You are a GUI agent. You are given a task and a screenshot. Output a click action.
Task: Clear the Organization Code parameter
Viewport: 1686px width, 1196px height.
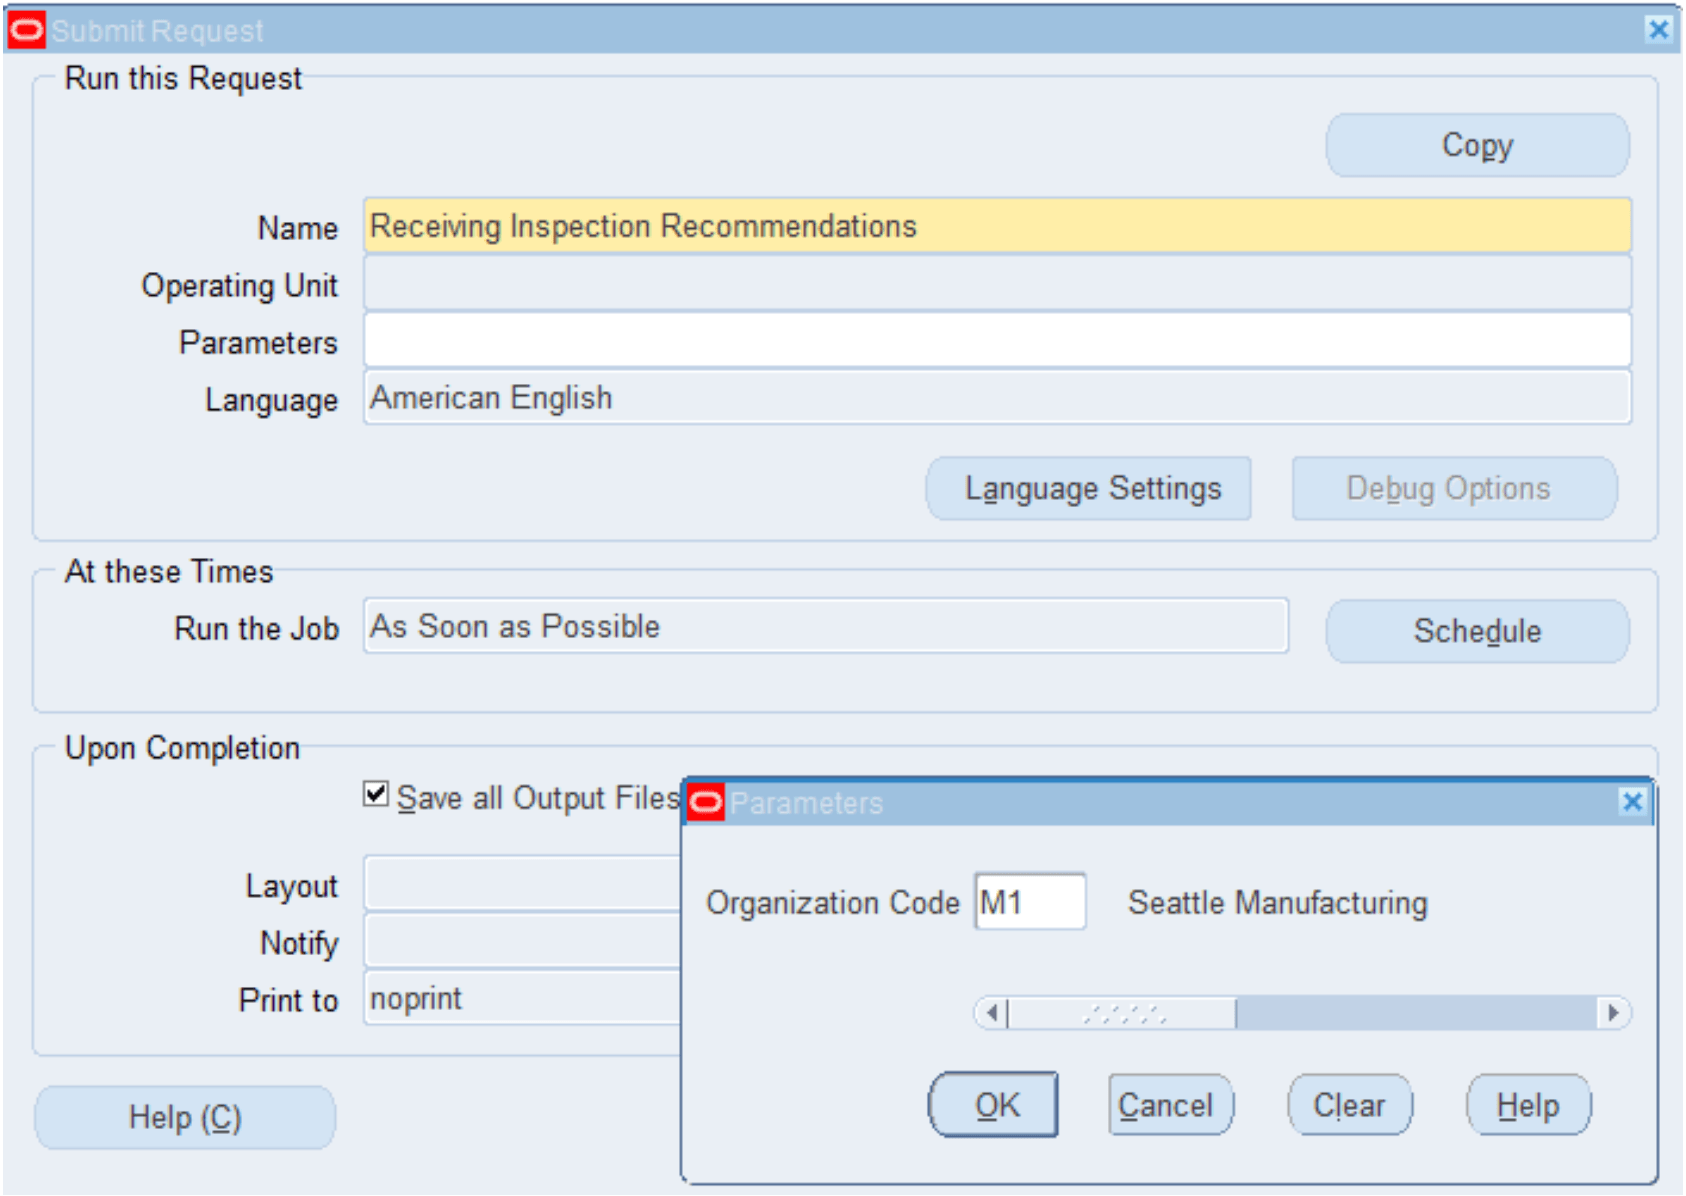[1348, 1104]
